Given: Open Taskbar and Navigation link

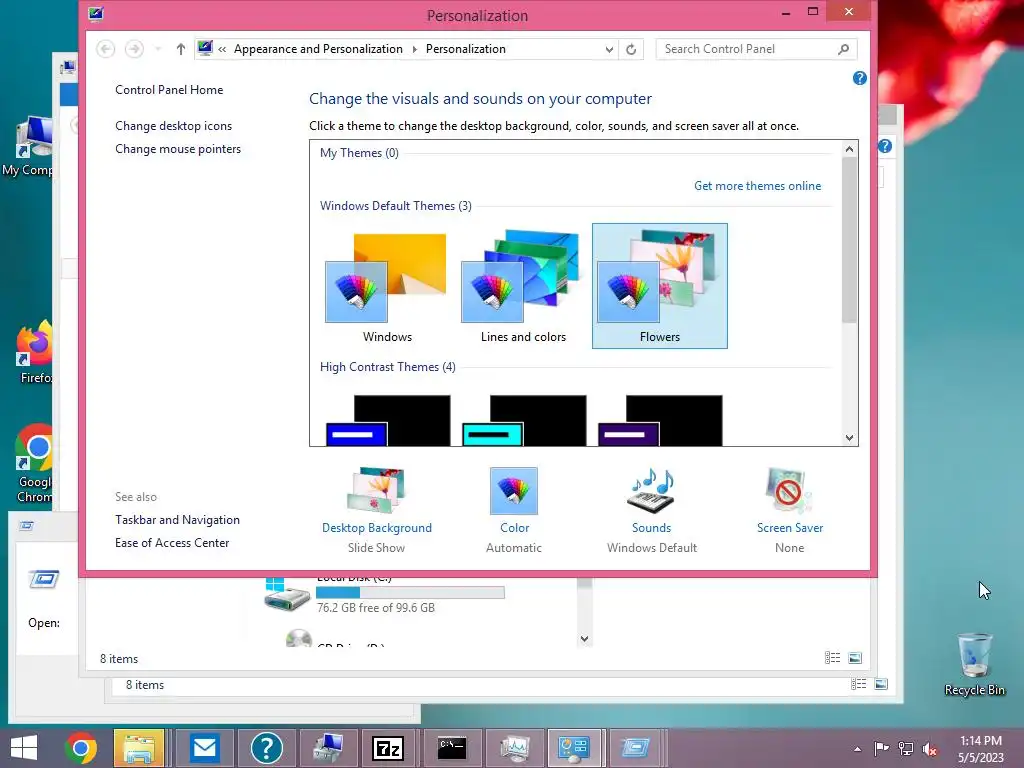Looking at the screenshot, I should point(177,520).
